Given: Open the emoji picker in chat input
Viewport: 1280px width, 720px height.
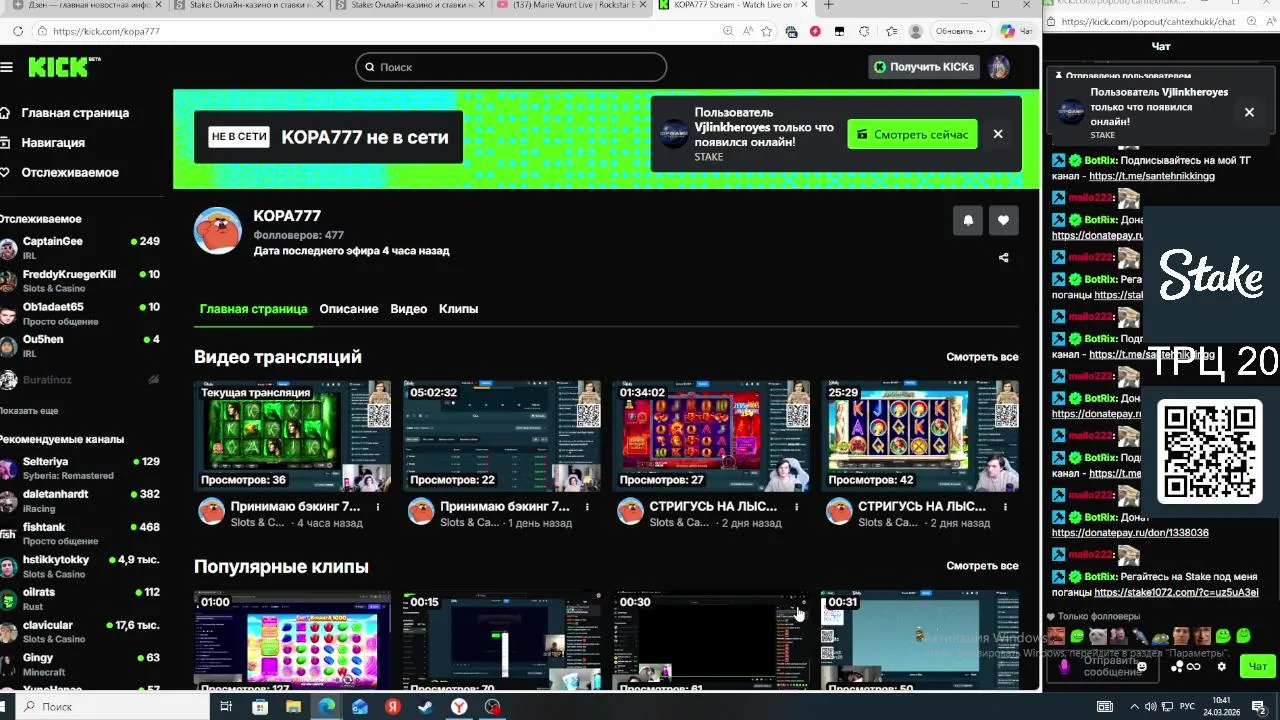Looking at the screenshot, I should coord(1142,666).
